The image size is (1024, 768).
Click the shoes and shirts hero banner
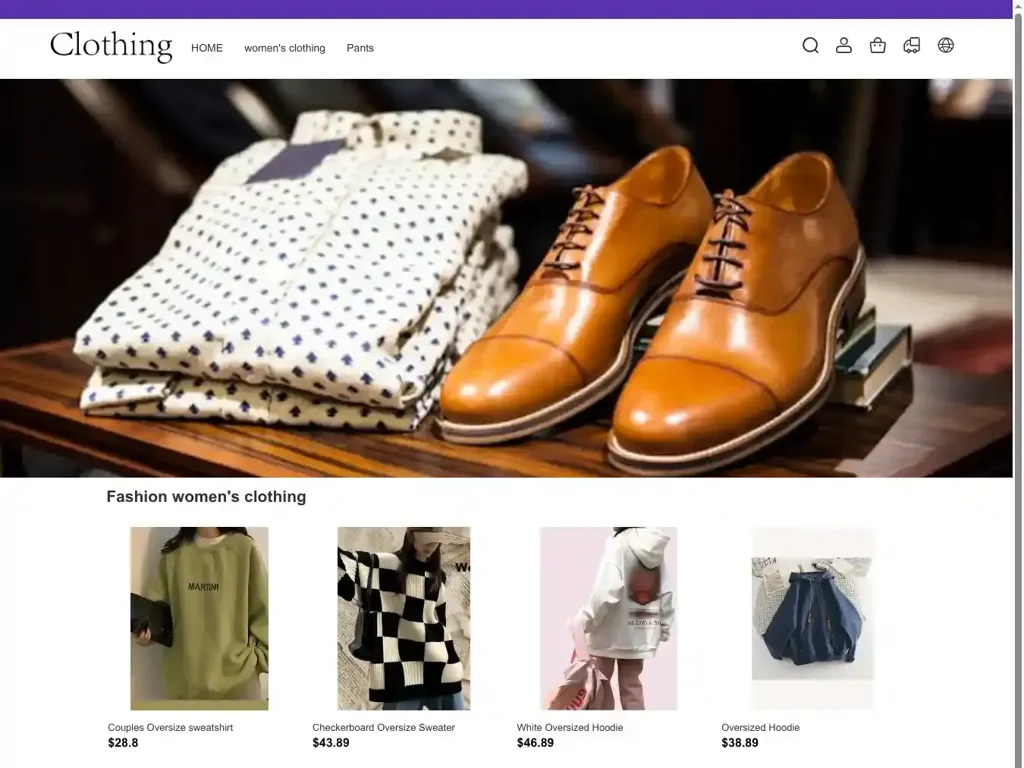tap(512, 278)
